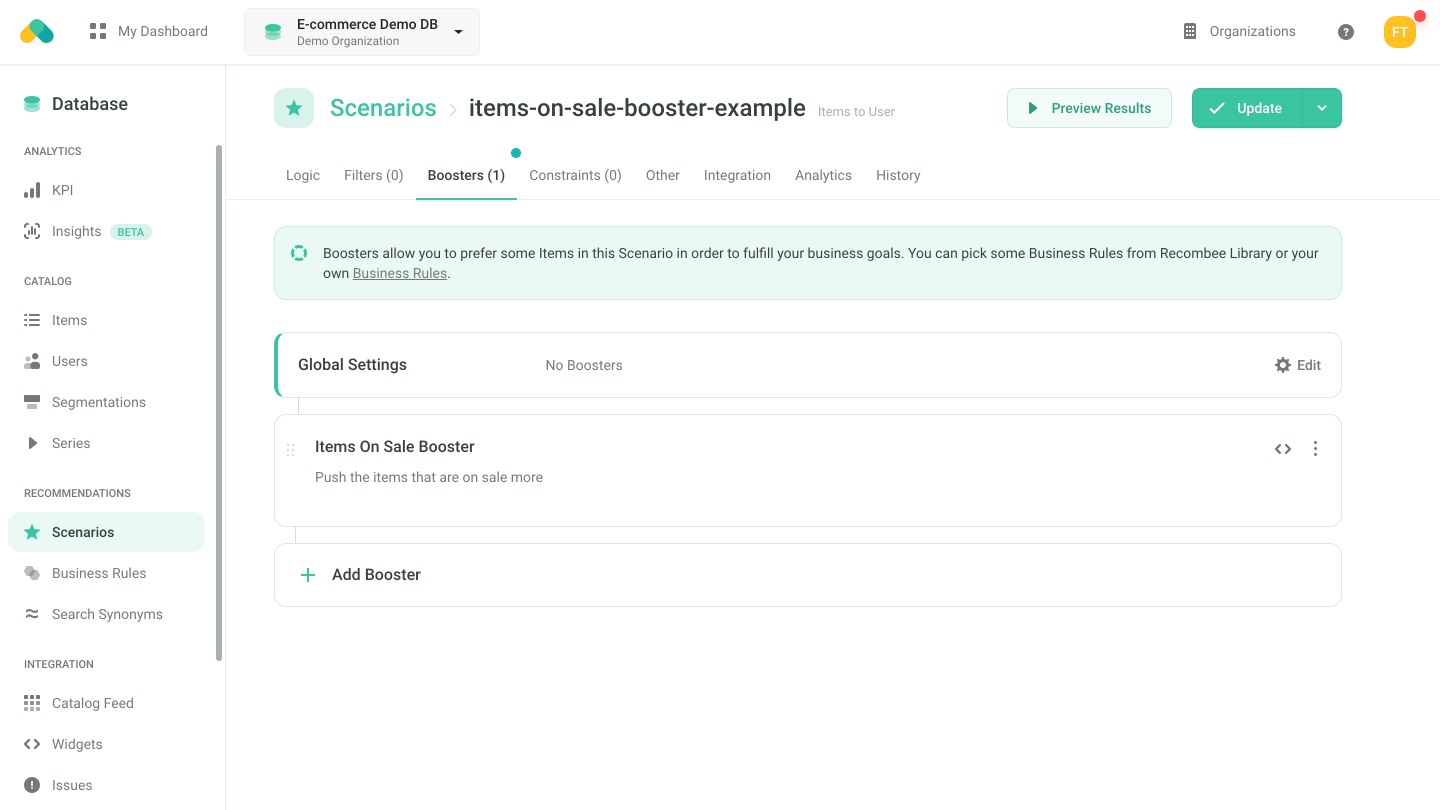Image resolution: width=1440 pixels, height=810 pixels.
Task: Click the FT user avatar
Action: point(1399,32)
